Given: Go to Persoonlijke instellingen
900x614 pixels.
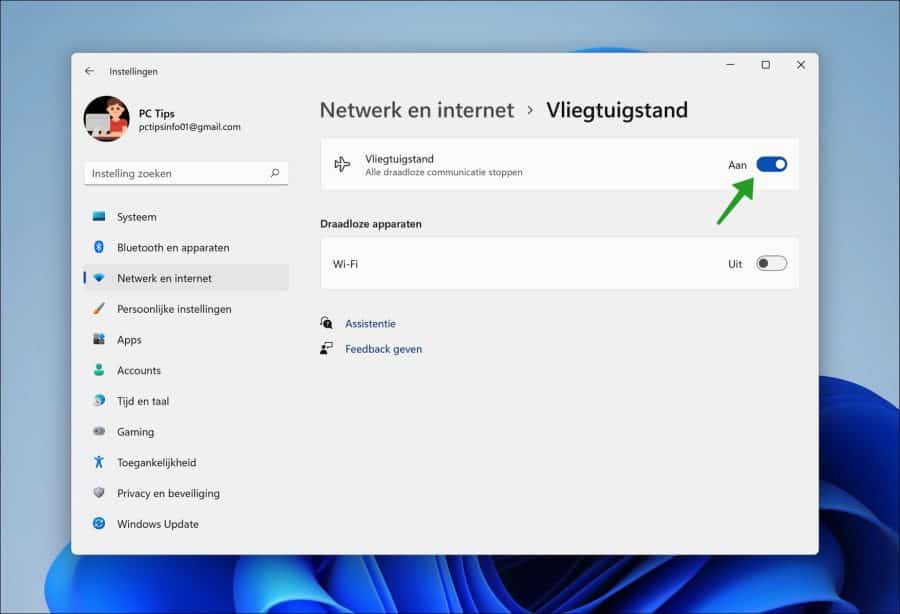Looking at the screenshot, I should pos(186,309).
